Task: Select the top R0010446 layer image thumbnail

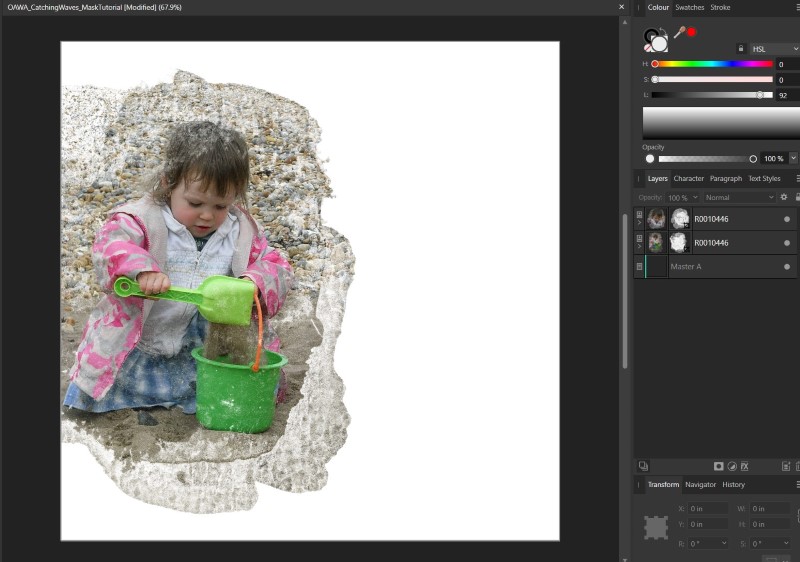Action: point(656,219)
